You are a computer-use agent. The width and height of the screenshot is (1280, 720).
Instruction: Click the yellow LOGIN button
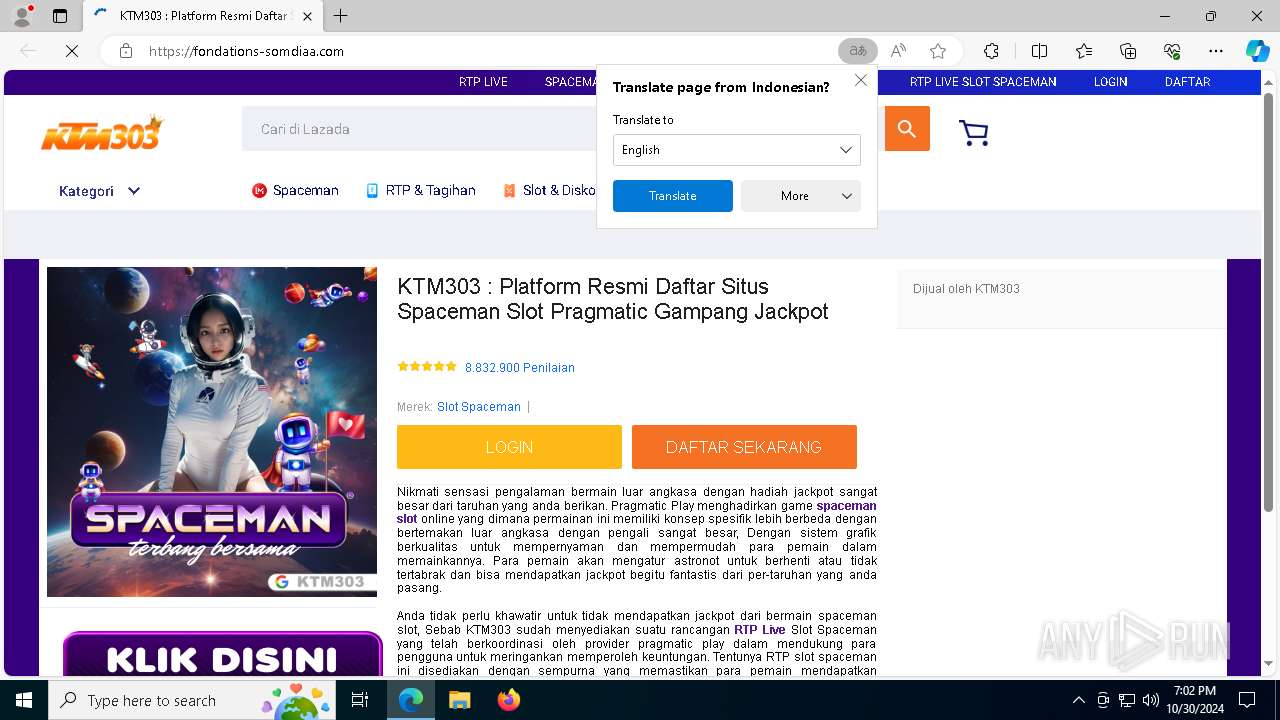coord(509,447)
